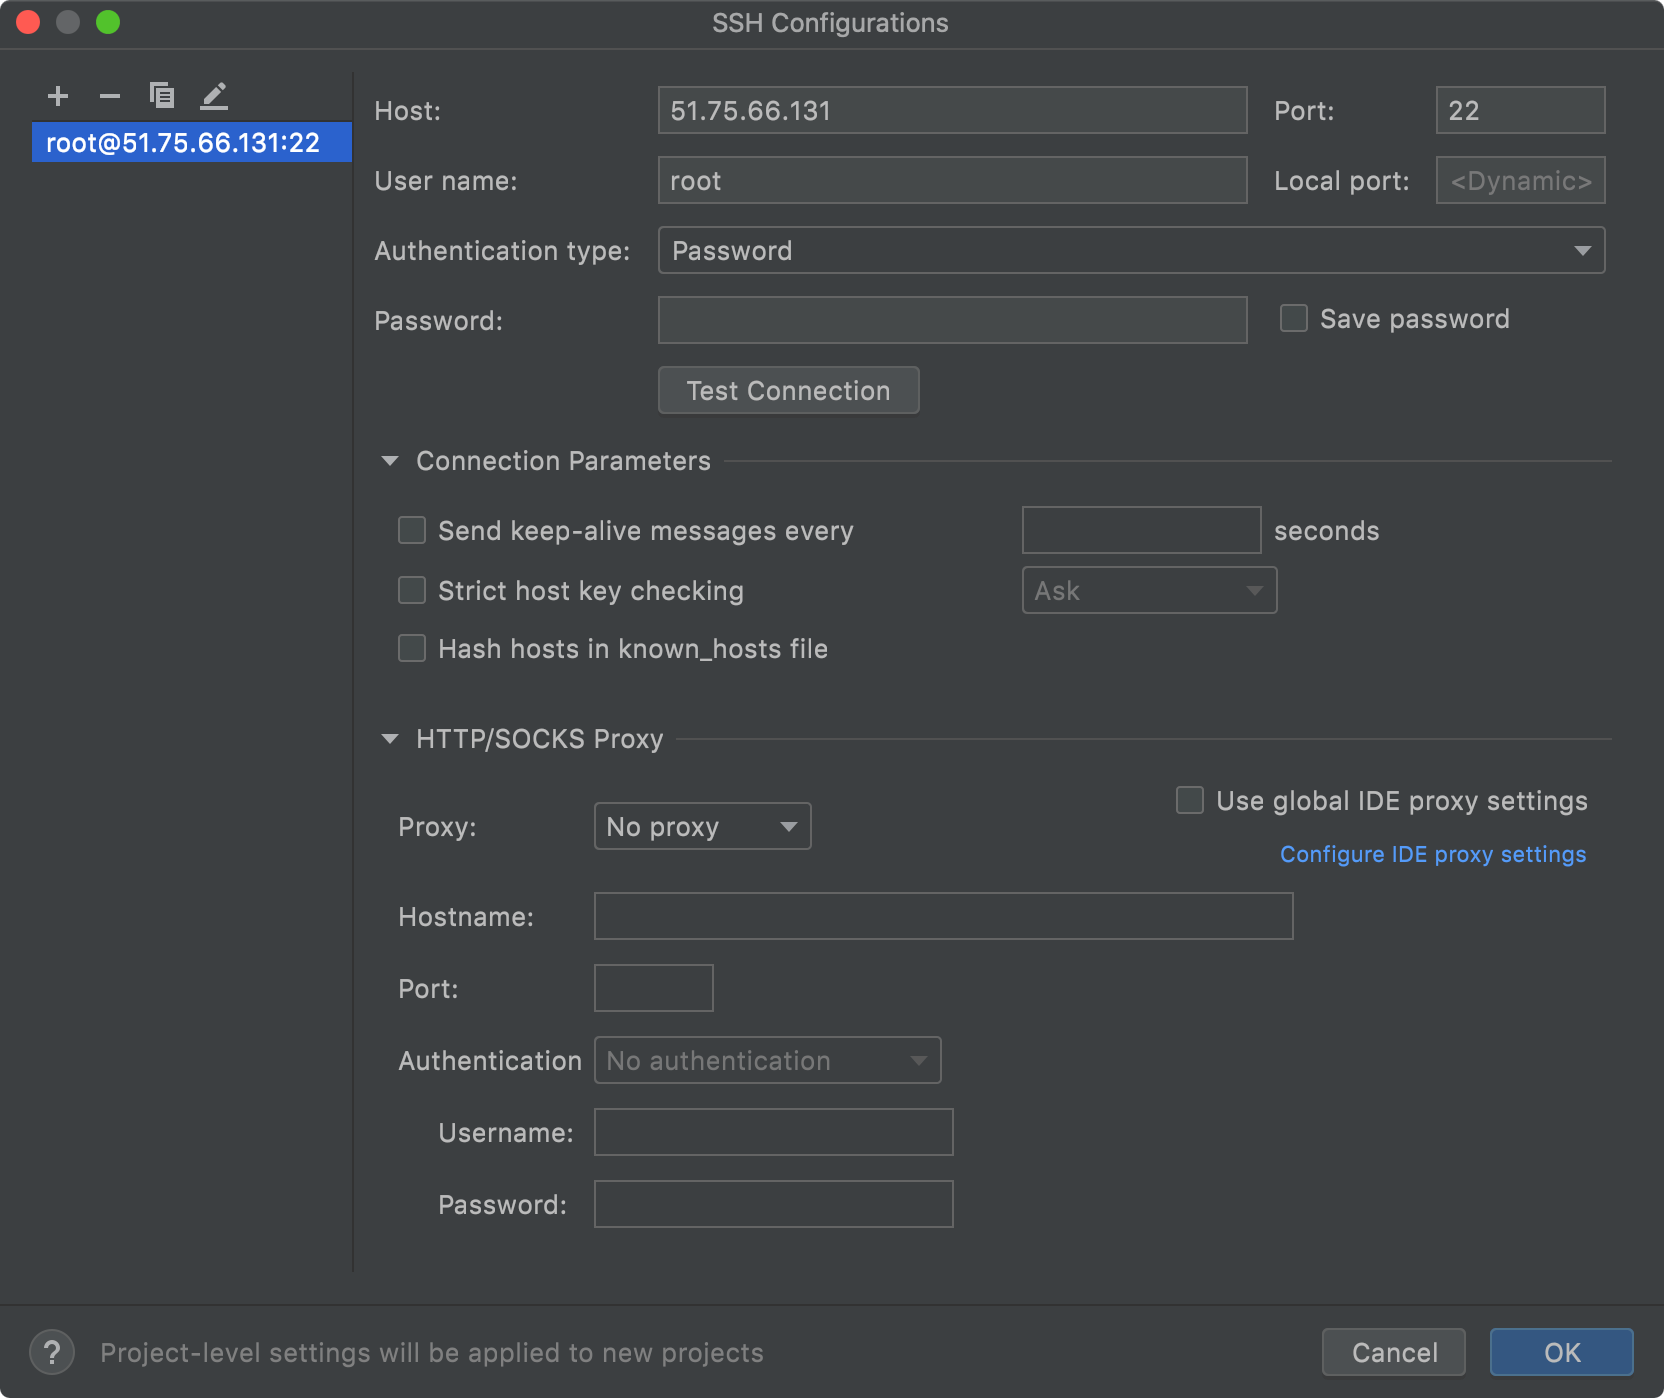This screenshot has height=1398, width=1664.
Task: Check Hash hosts in known_hosts file
Action: tap(411, 648)
